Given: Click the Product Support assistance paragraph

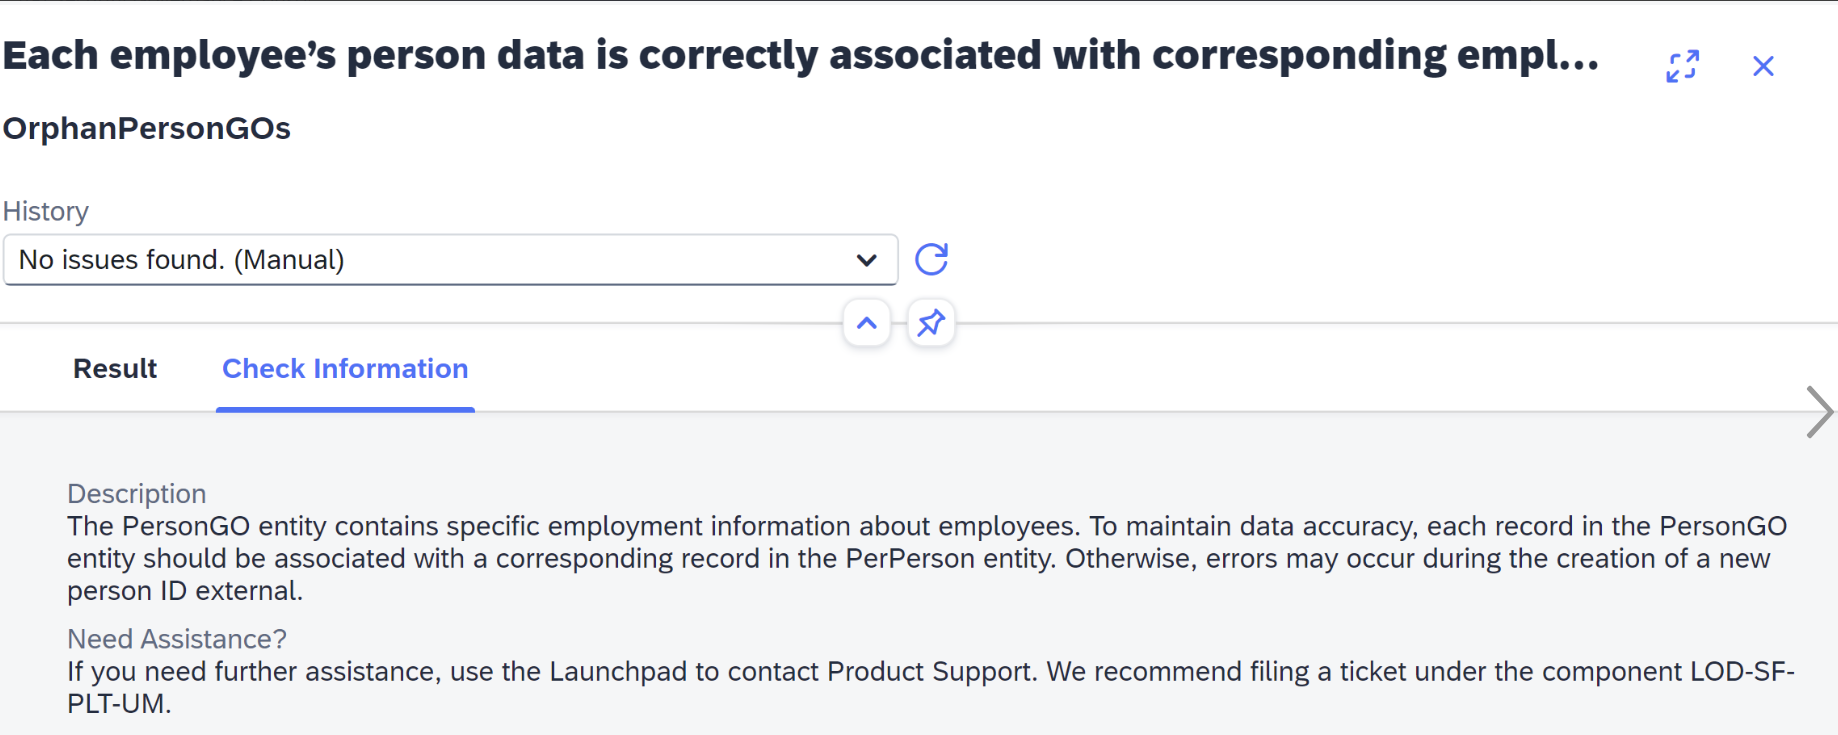Looking at the screenshot, I should click(931, 687).
